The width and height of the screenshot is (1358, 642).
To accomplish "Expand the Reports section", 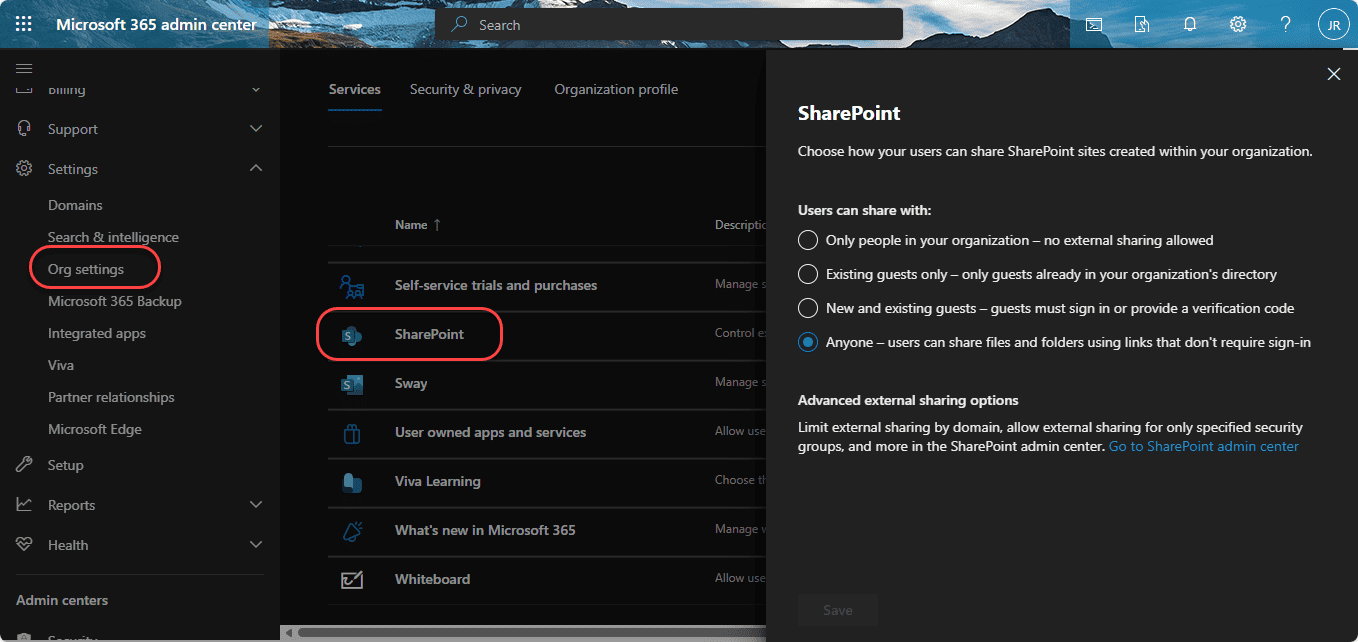I will click(256, 504).
